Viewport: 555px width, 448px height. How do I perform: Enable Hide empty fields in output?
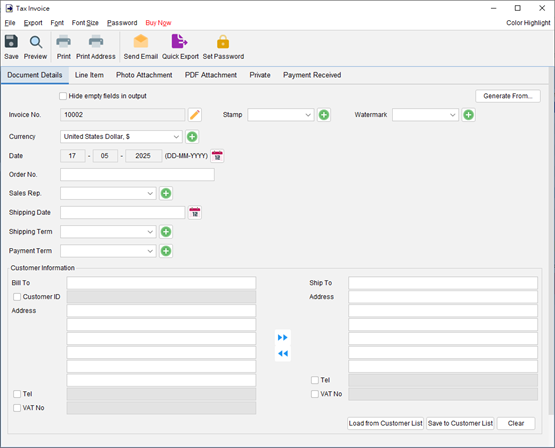pyautogui.click(x=63, y=96)
